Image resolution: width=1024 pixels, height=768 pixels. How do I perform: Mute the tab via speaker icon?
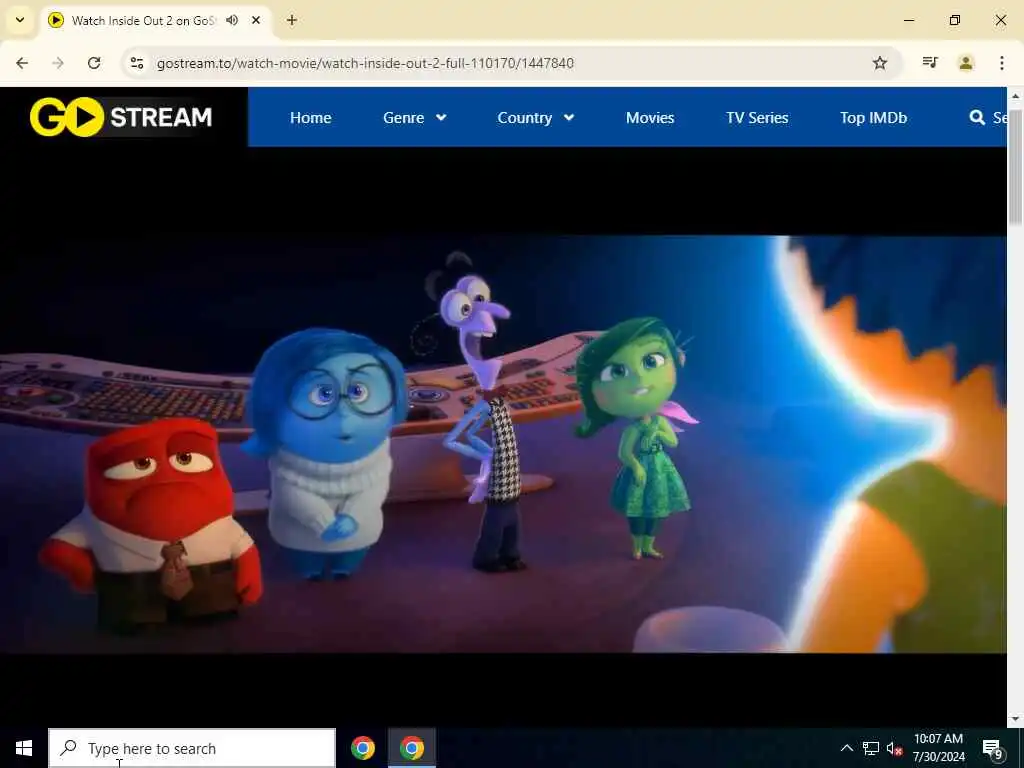coord(232,20)
